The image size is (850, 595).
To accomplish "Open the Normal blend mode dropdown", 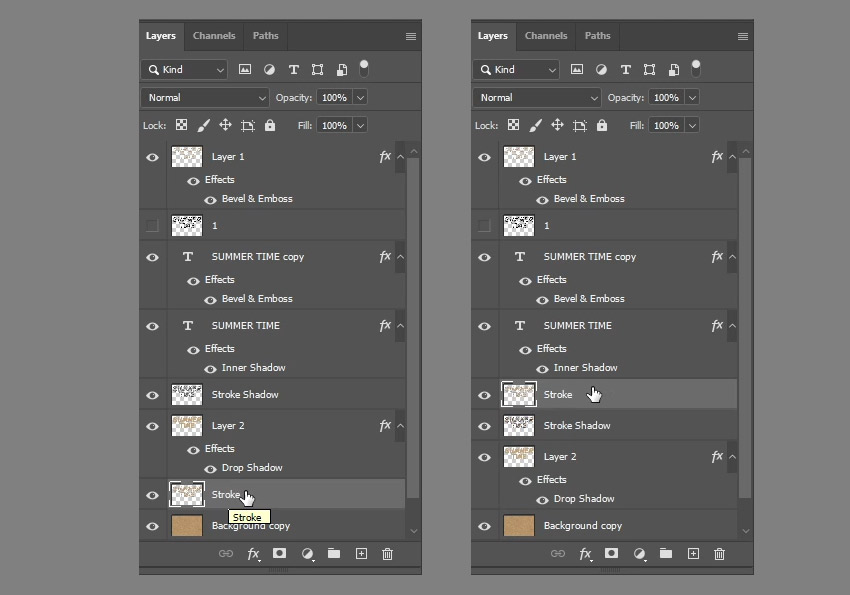I will click(x=204, y=97).
